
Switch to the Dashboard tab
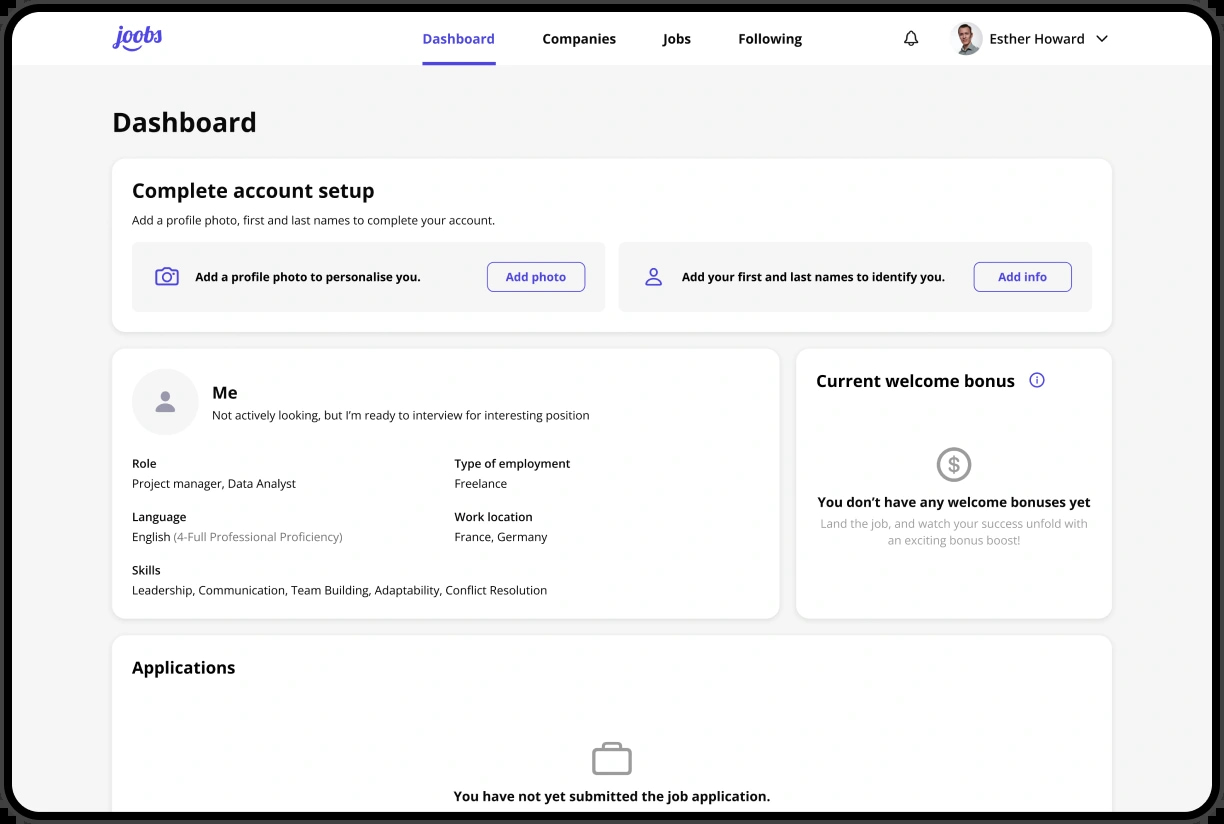tap(459, 39)
